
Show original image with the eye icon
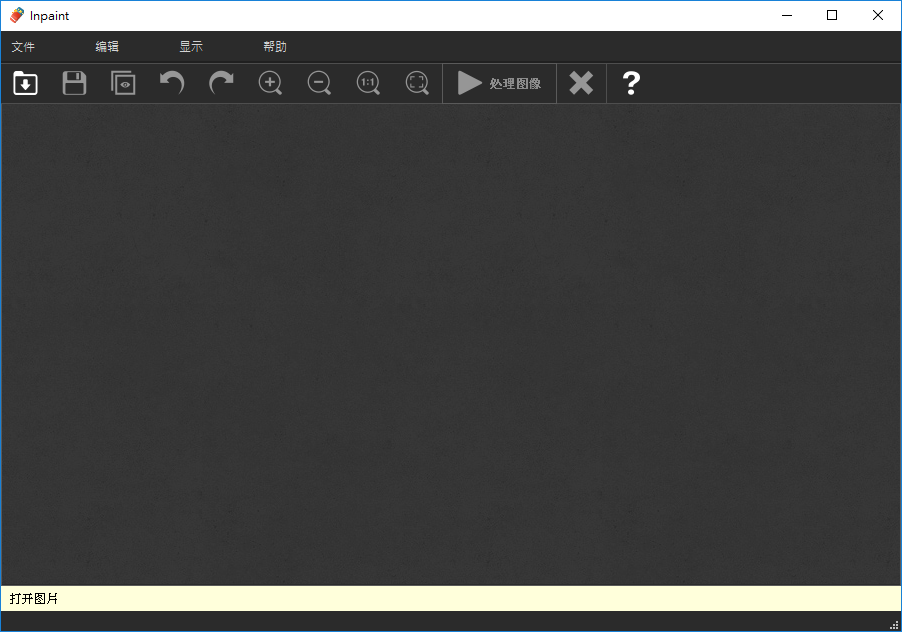coord(123,83)
